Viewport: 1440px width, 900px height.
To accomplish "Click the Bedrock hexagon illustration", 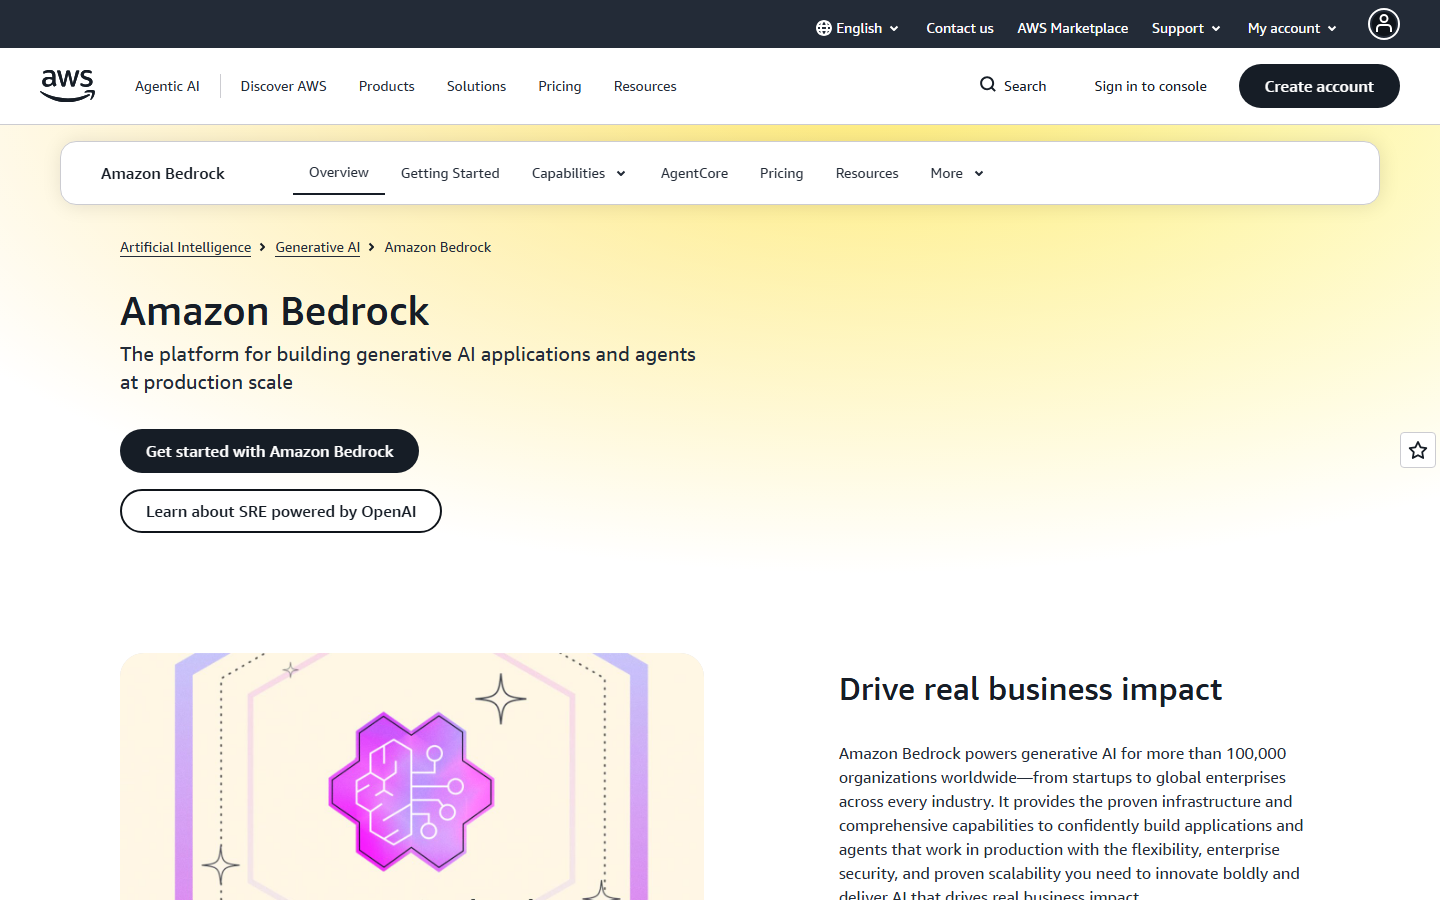I will (411, 790).
